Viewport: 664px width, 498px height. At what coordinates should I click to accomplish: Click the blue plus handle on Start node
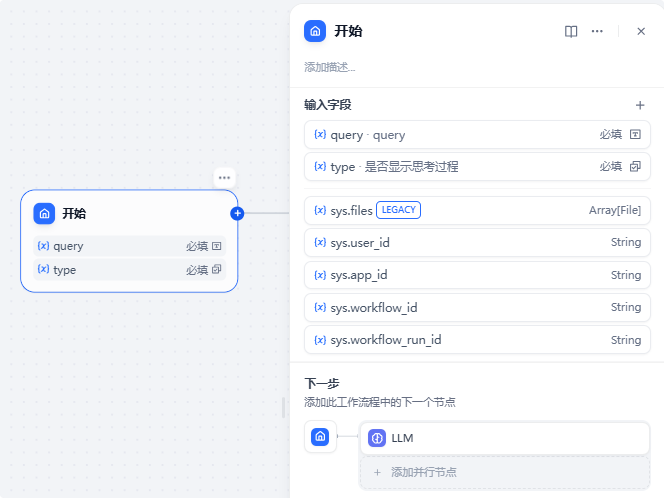[x=237, y=213]
